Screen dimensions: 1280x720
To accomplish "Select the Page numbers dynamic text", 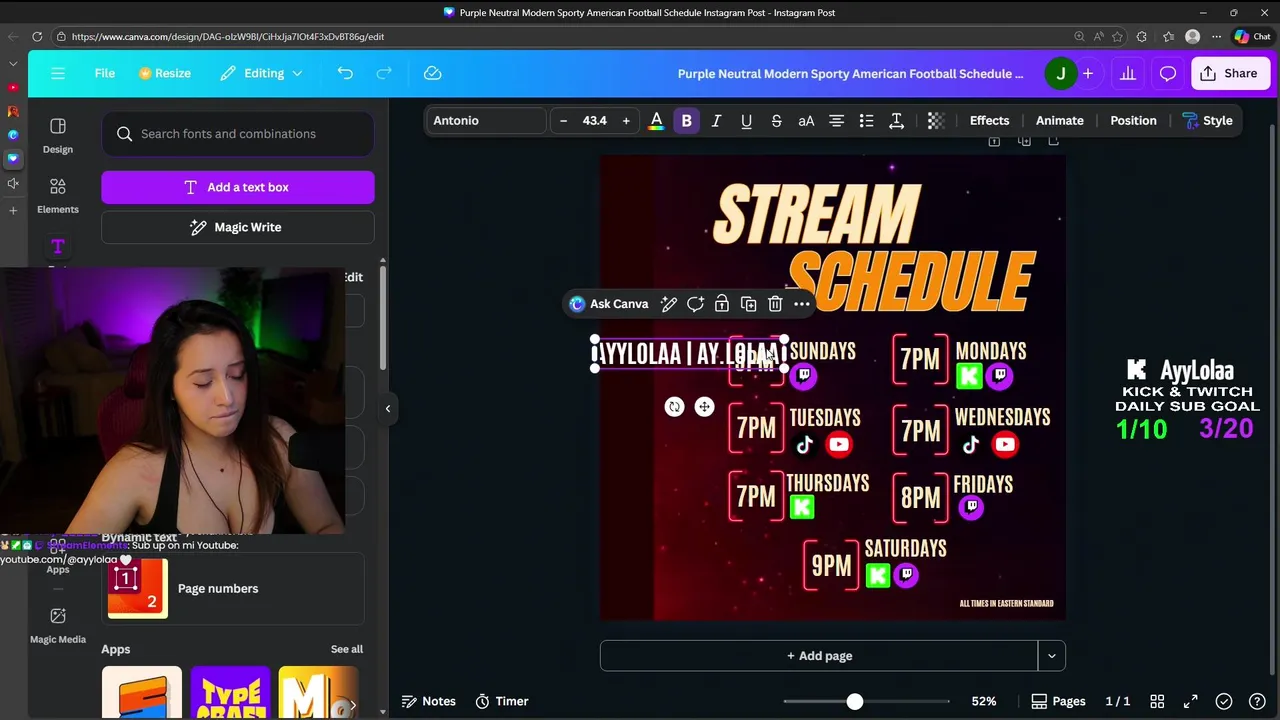I will click(235, 588).
